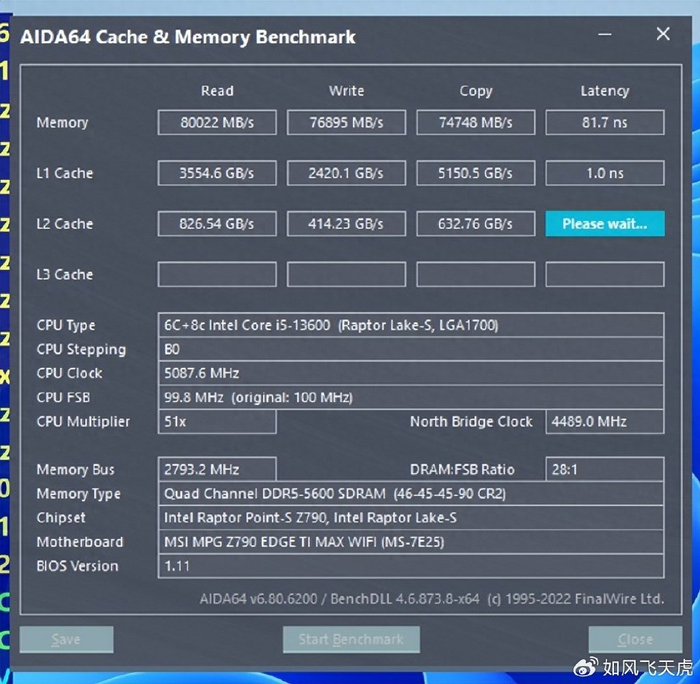Screen dimensions: 700x684
Task: Click the L2 Cache row label
Action: click(x=65, y=224)
